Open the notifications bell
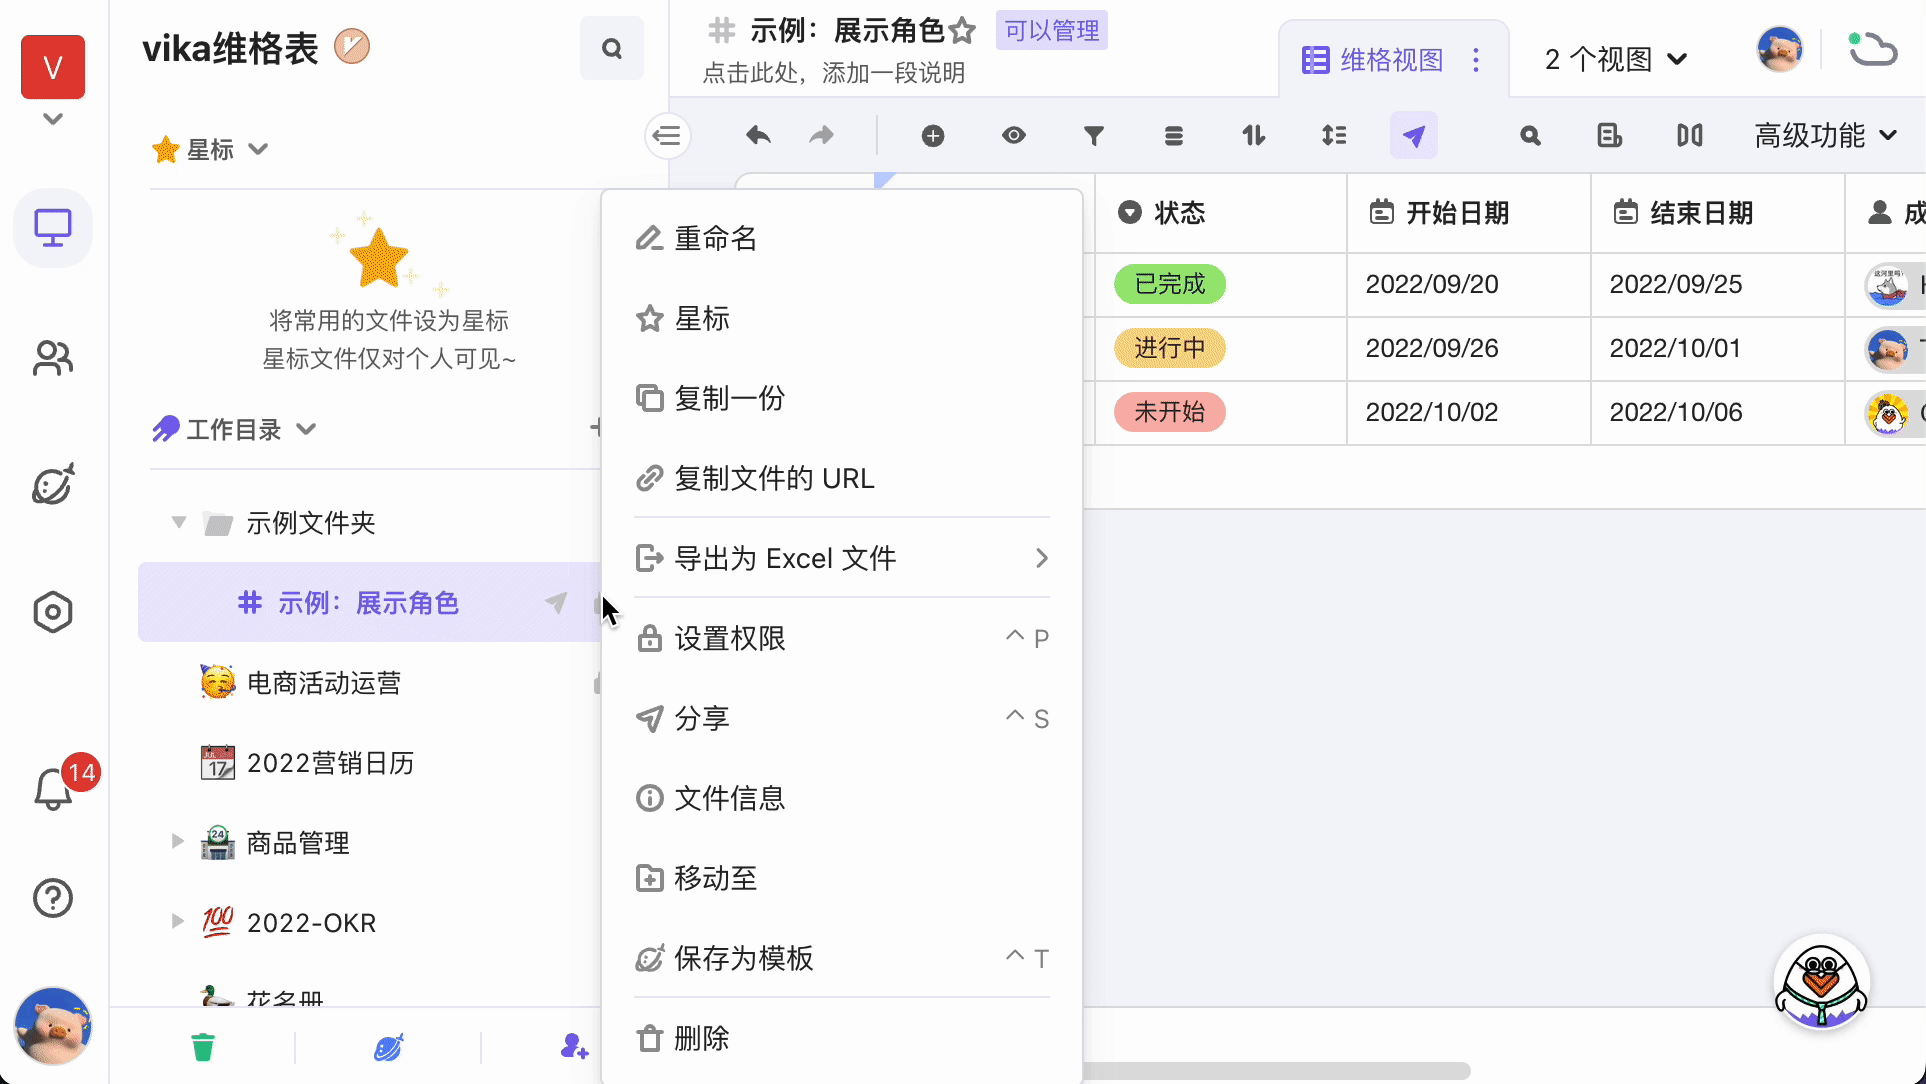Viewport: 1926px width, 1084px height. [x=53, y=790]
